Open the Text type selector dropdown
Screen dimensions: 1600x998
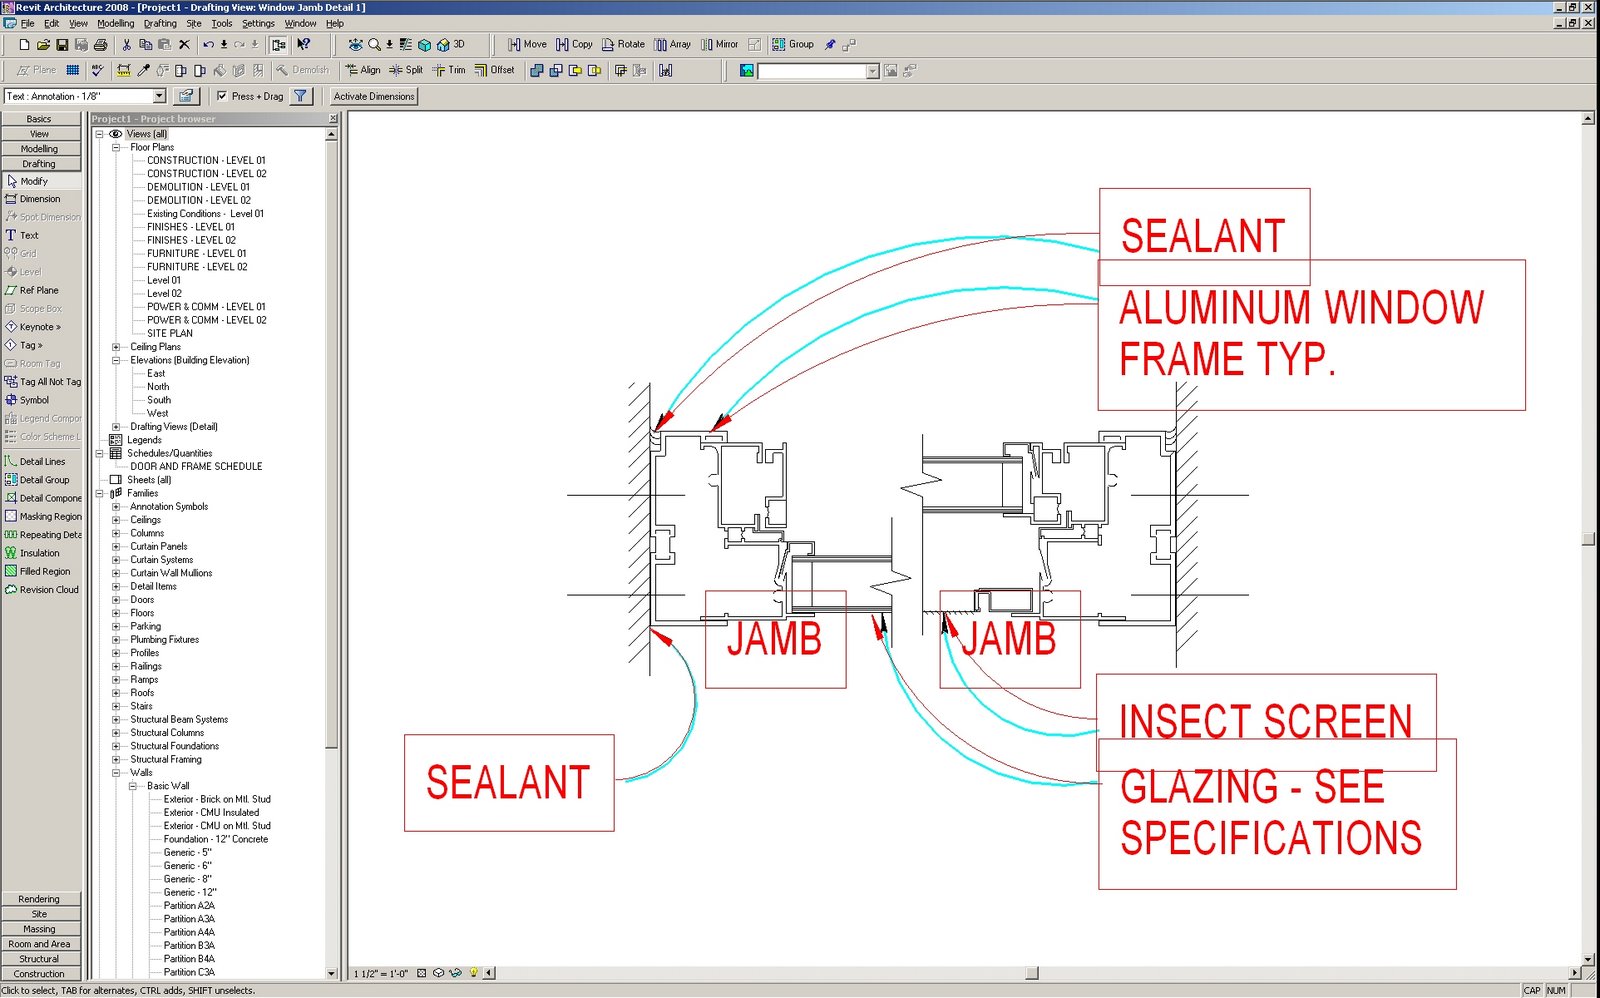pyautogui.click(x=159, y=97)
